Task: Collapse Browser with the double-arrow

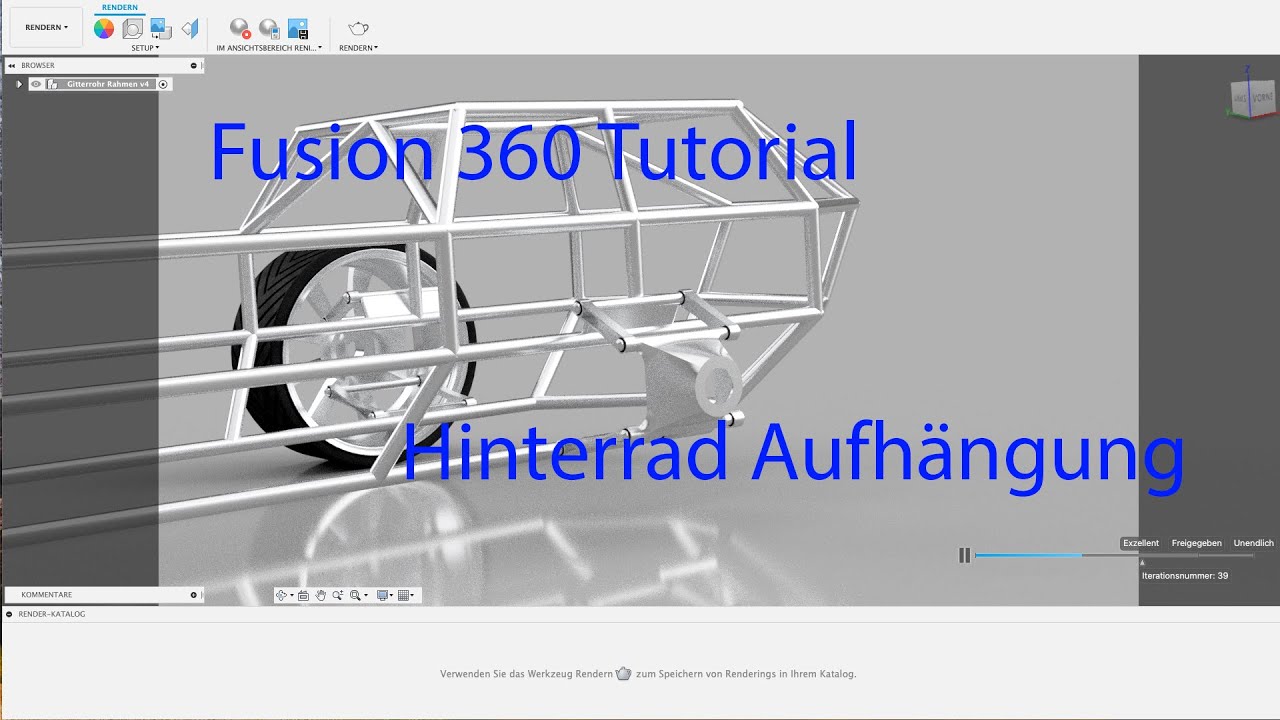Action: 12,66
